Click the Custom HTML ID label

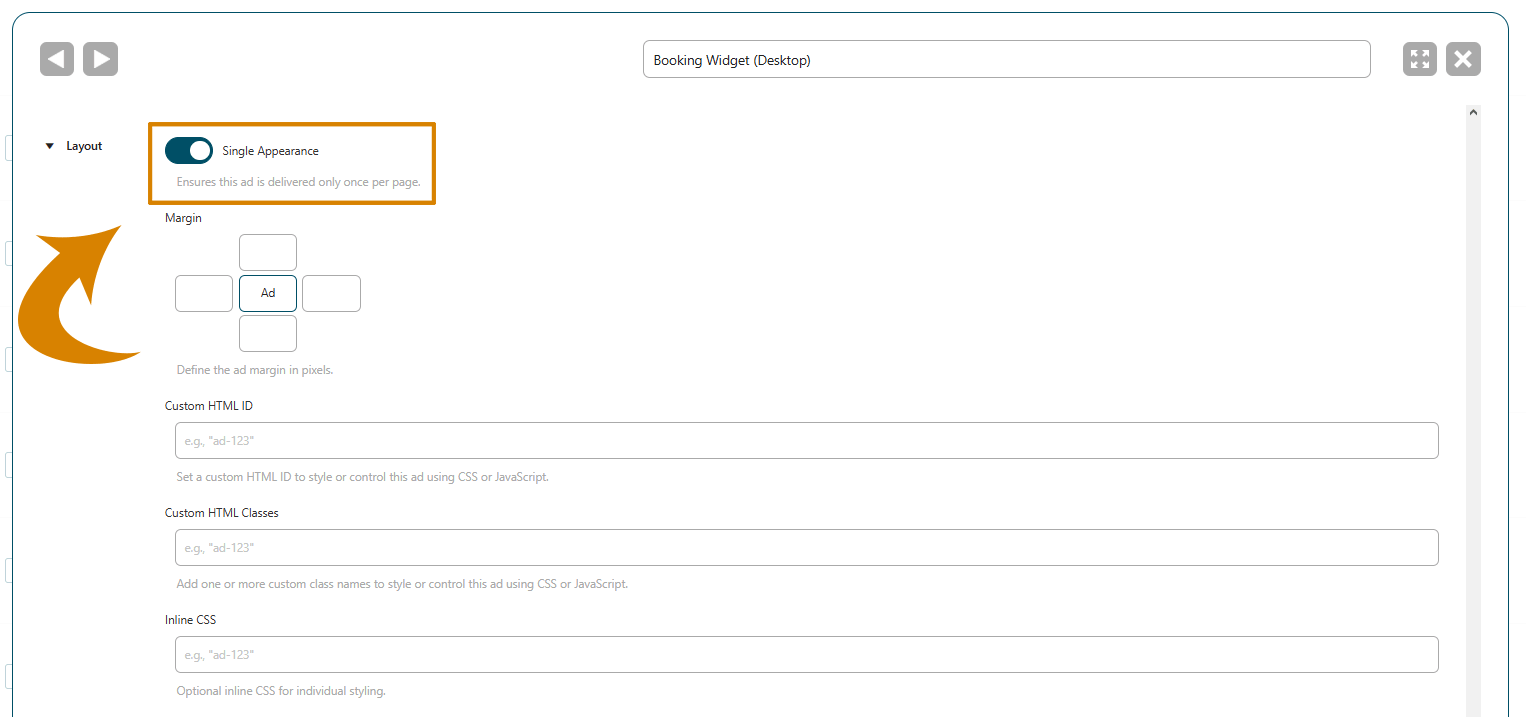coord(215,406)
